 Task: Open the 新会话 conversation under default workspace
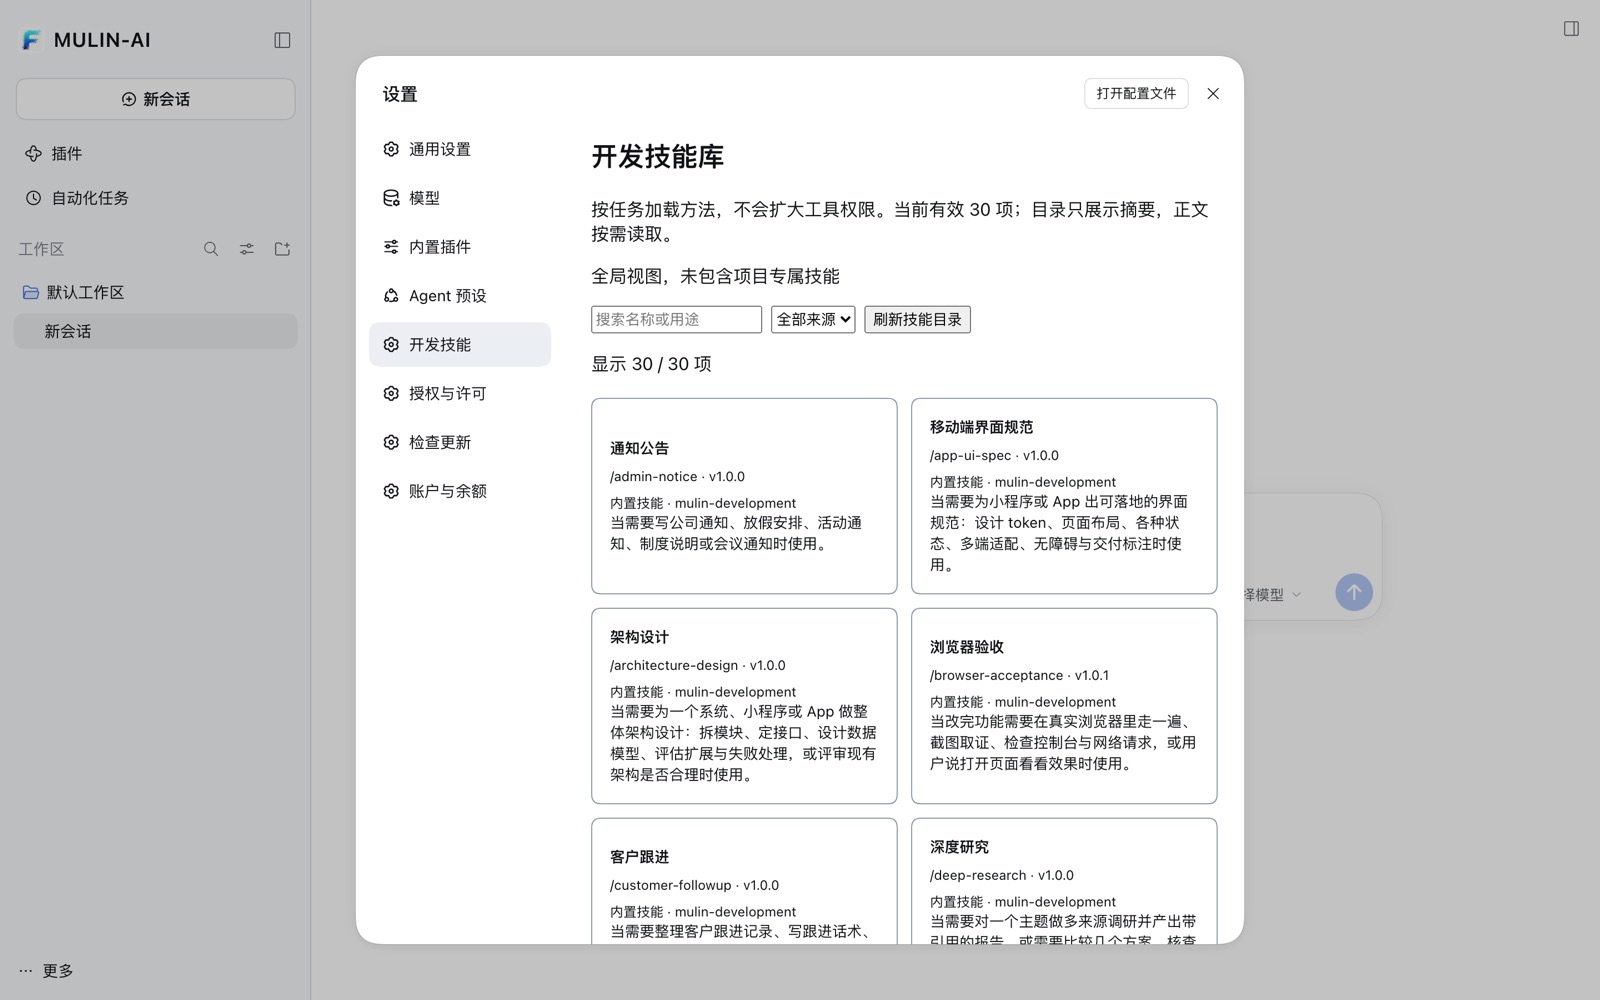[155, 331]
